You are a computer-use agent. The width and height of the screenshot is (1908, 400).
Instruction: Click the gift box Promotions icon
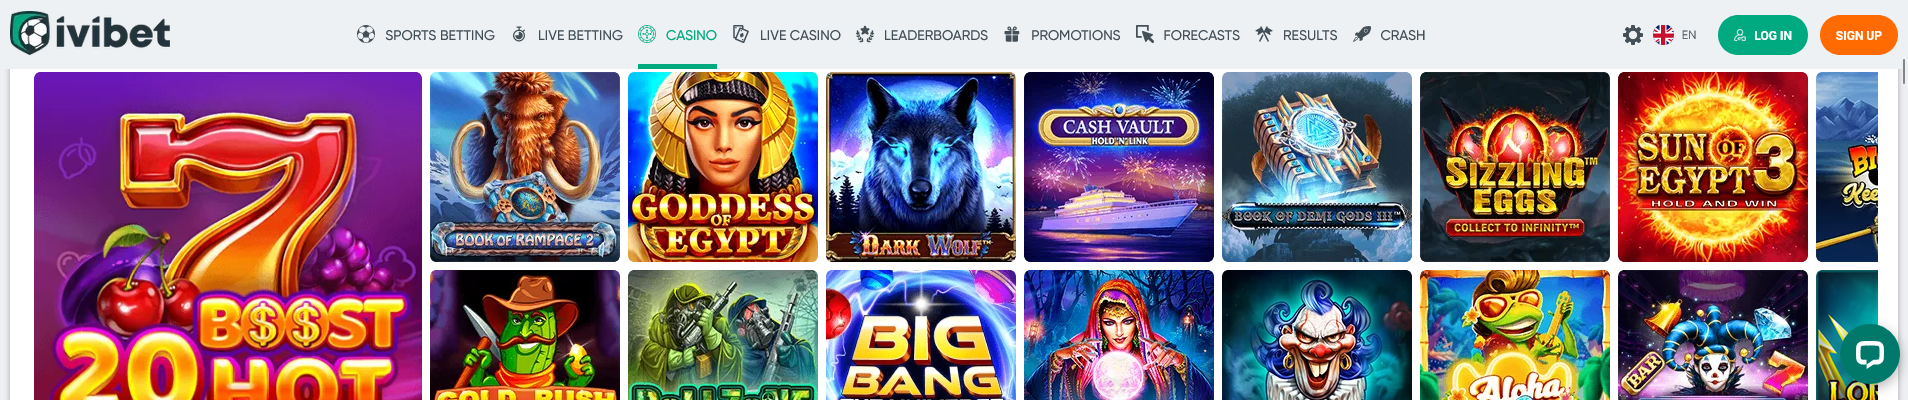pyautogui.click(x=1012, y=35)
